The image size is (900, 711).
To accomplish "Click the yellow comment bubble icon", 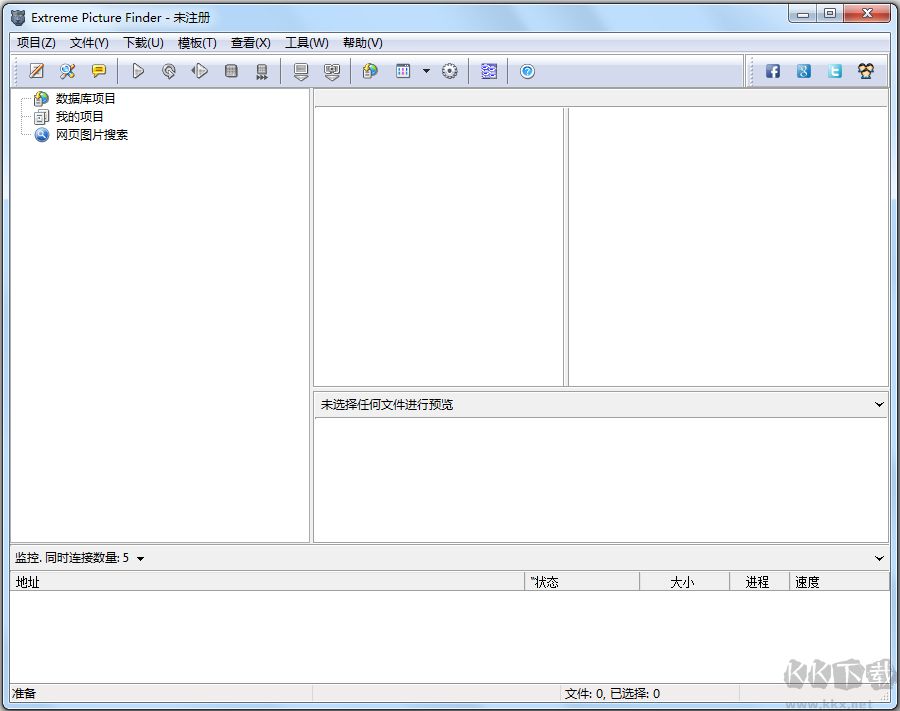I will [99, 70].
